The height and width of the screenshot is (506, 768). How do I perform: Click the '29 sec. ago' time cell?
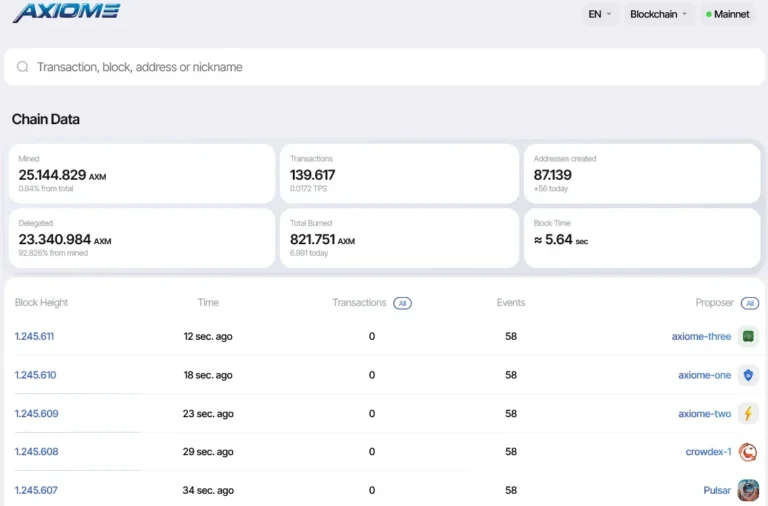click(208, 452)
